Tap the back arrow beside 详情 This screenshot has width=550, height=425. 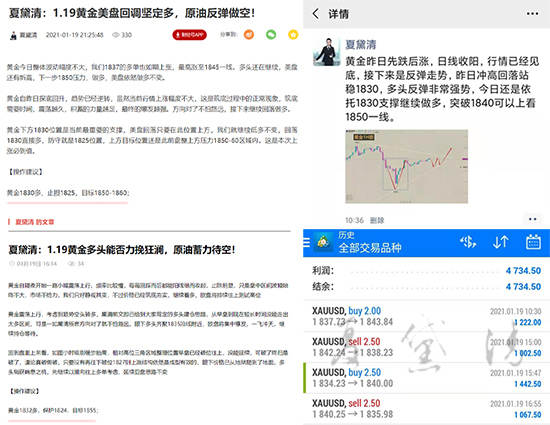(x=316, y=14)
